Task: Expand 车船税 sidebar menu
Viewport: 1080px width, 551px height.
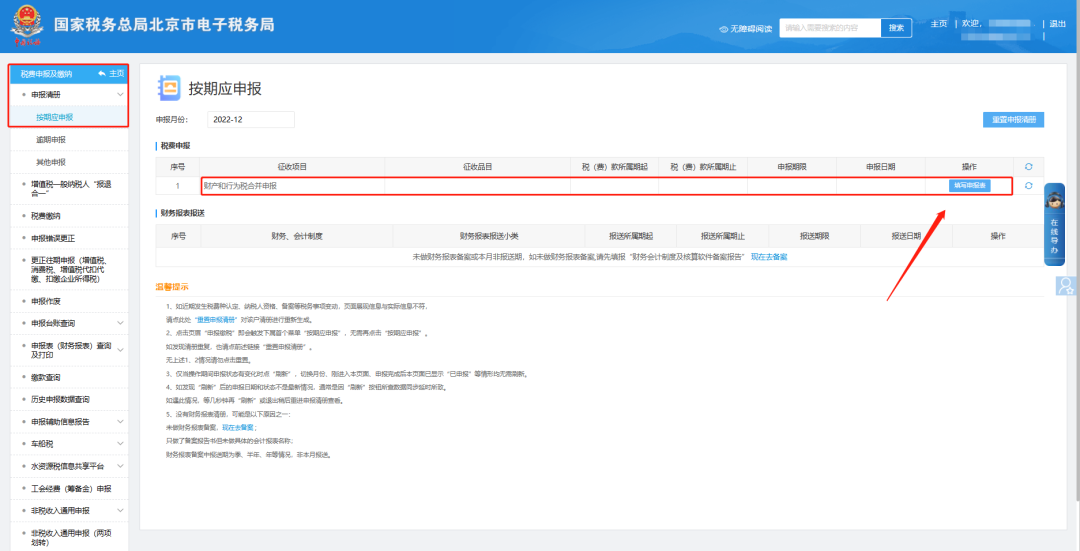Action: [120, 444]
